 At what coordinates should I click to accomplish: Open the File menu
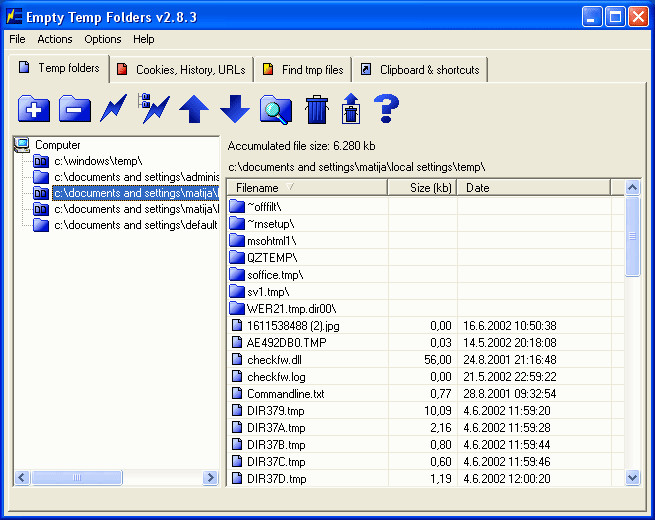pyautogui.click(x=17, y=39)
